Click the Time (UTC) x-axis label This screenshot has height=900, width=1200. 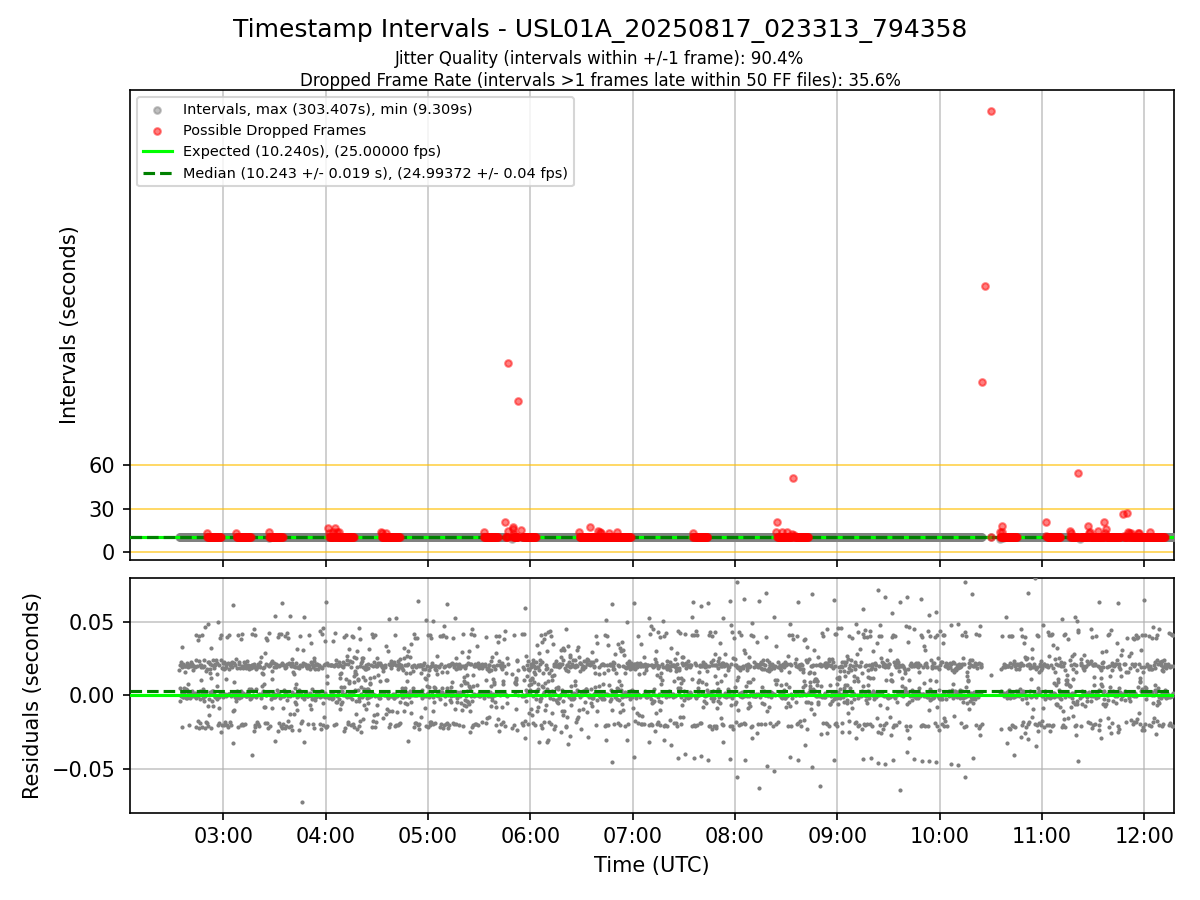coord(651,865)
